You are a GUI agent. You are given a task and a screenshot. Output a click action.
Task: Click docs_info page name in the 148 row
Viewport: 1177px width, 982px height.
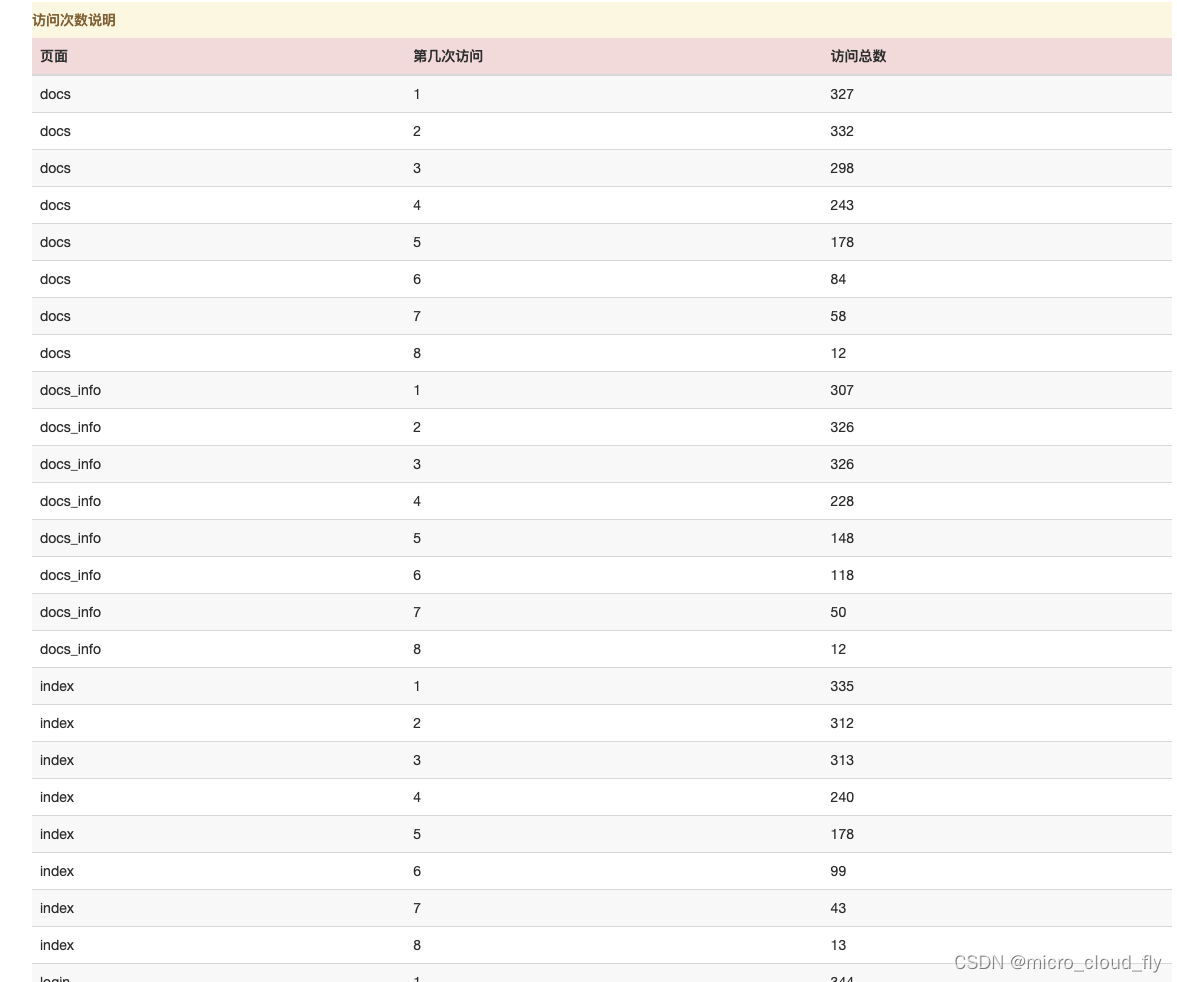coord(70,538)
